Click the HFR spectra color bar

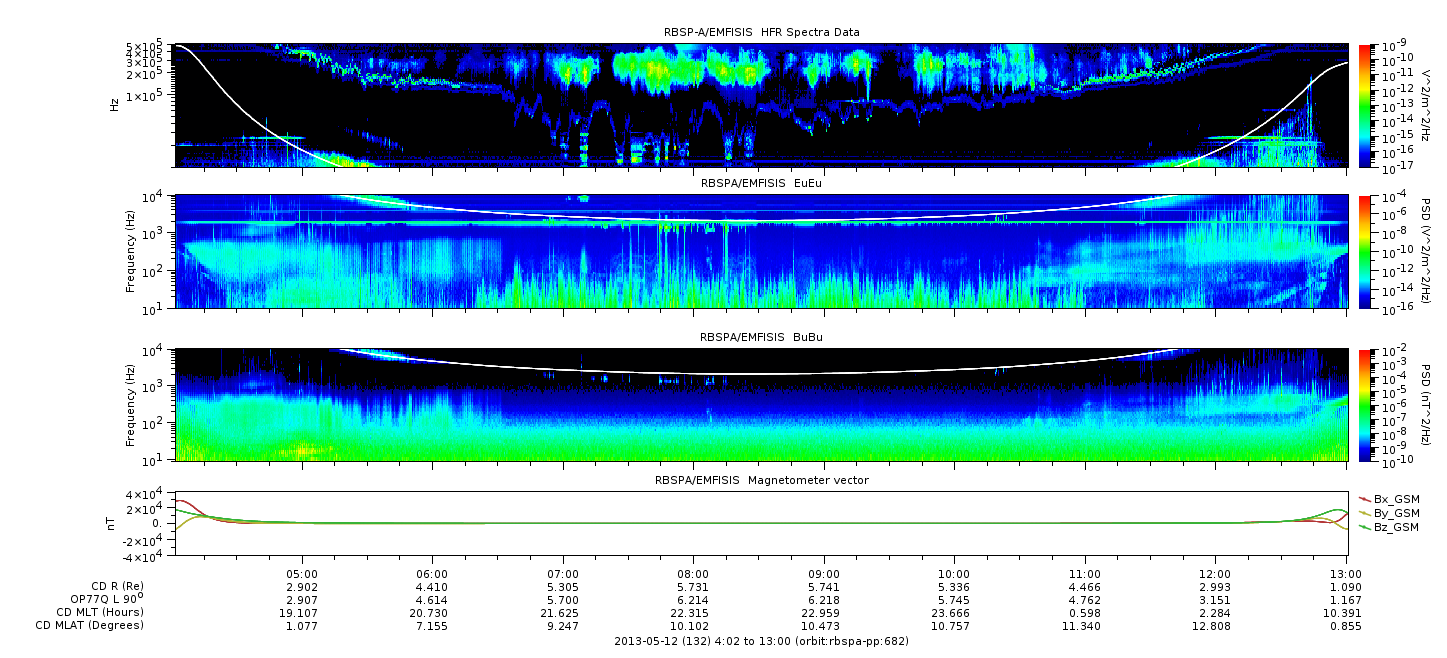click(1365, 105)
